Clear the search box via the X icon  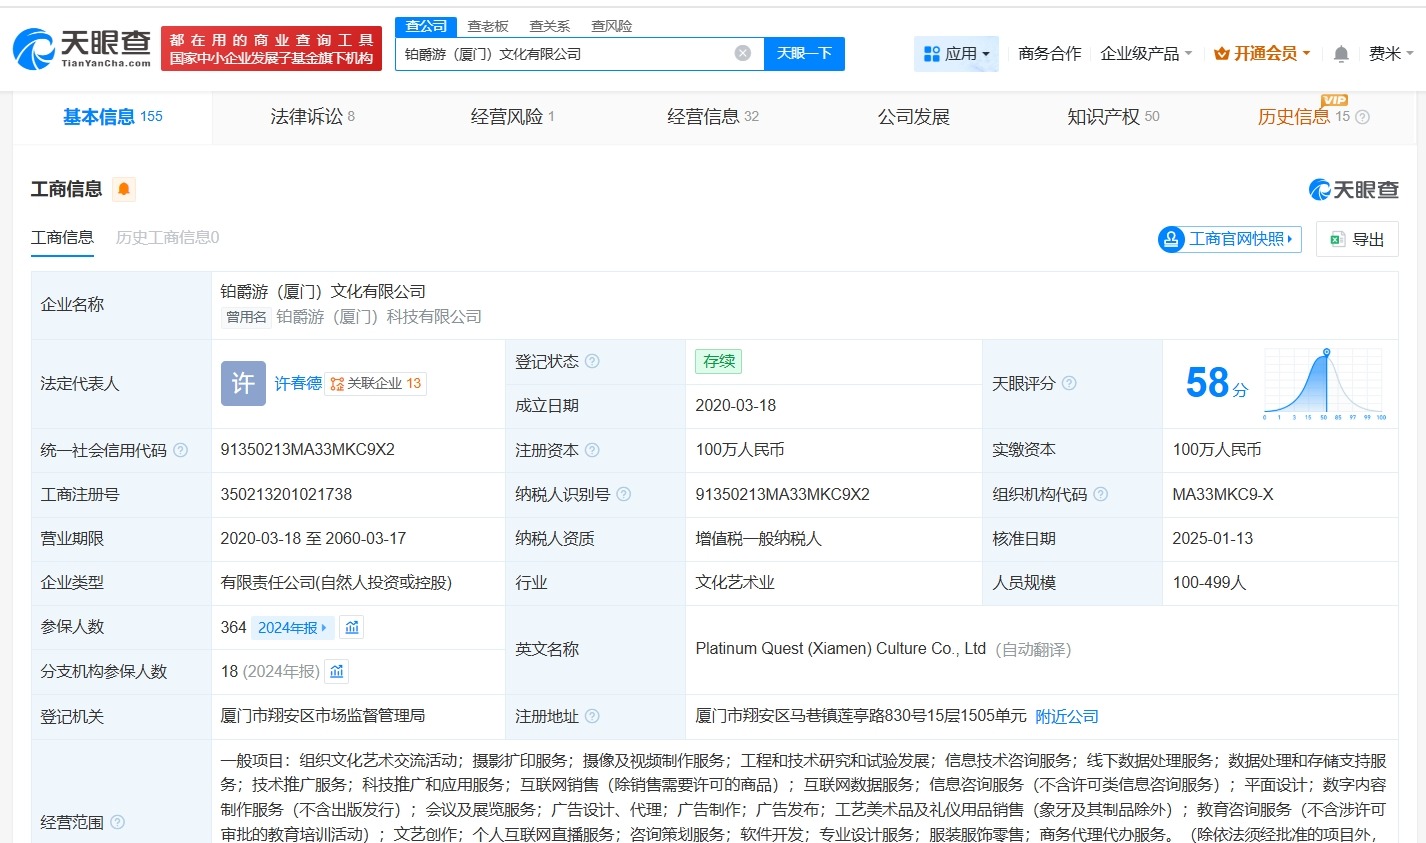(x=742, y=54)
